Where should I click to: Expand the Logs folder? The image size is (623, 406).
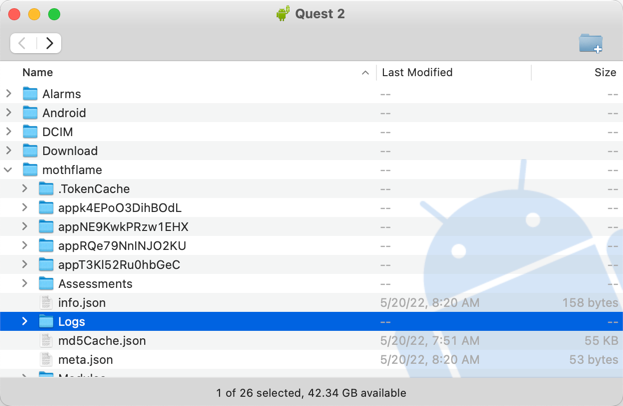click(25, 321)
